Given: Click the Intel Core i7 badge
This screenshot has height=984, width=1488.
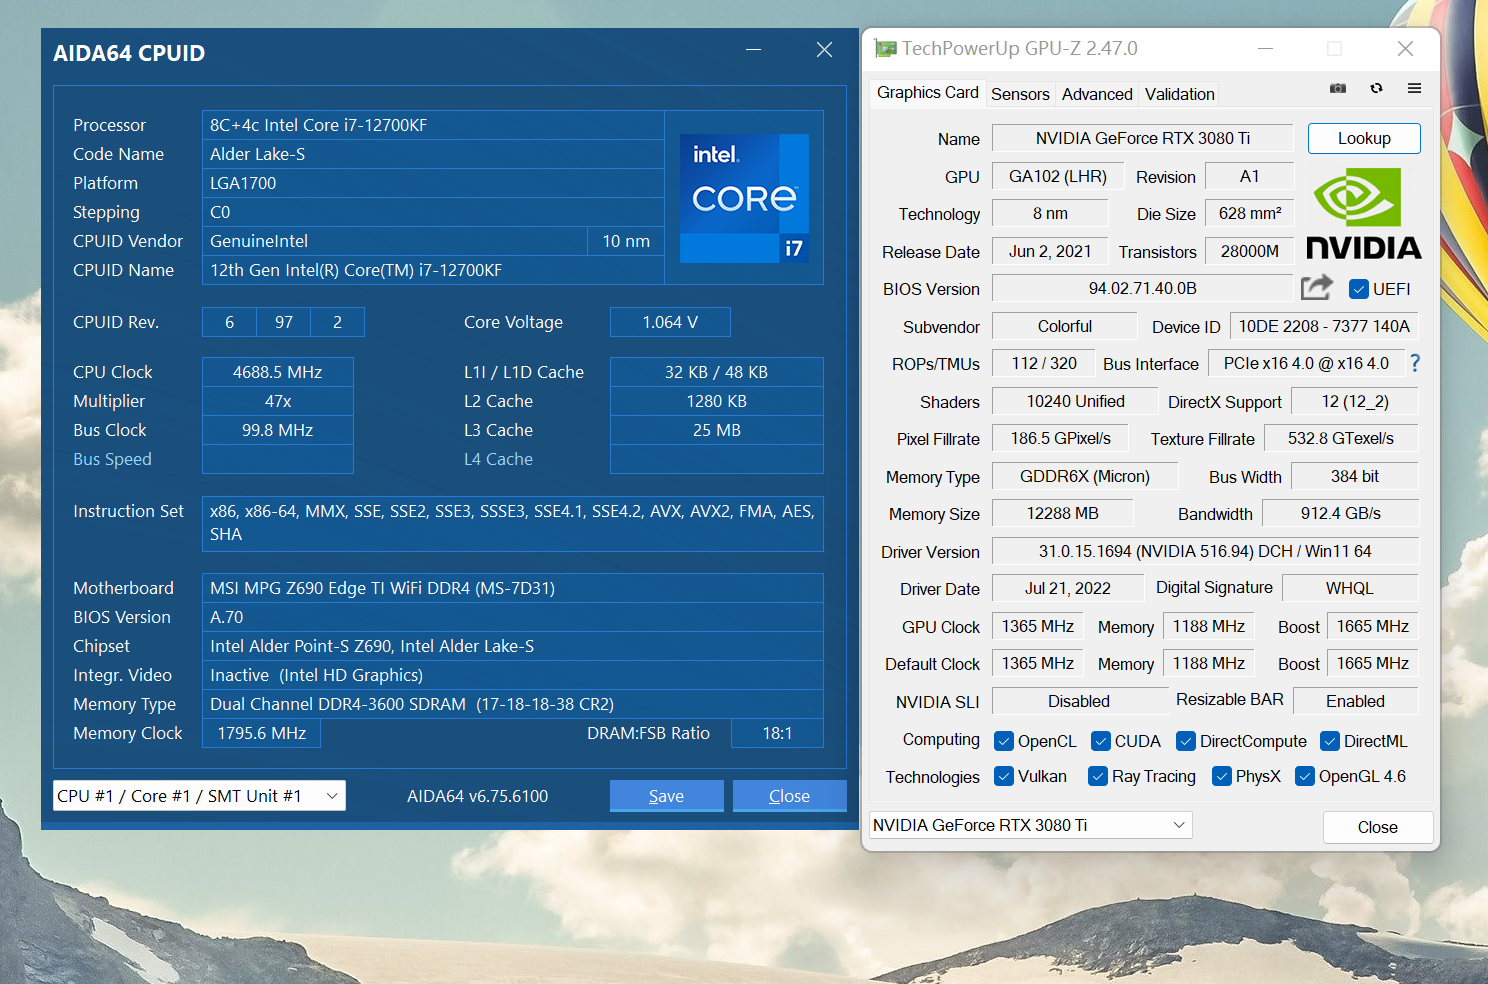Looking at the screenshot, I should 744,198.
